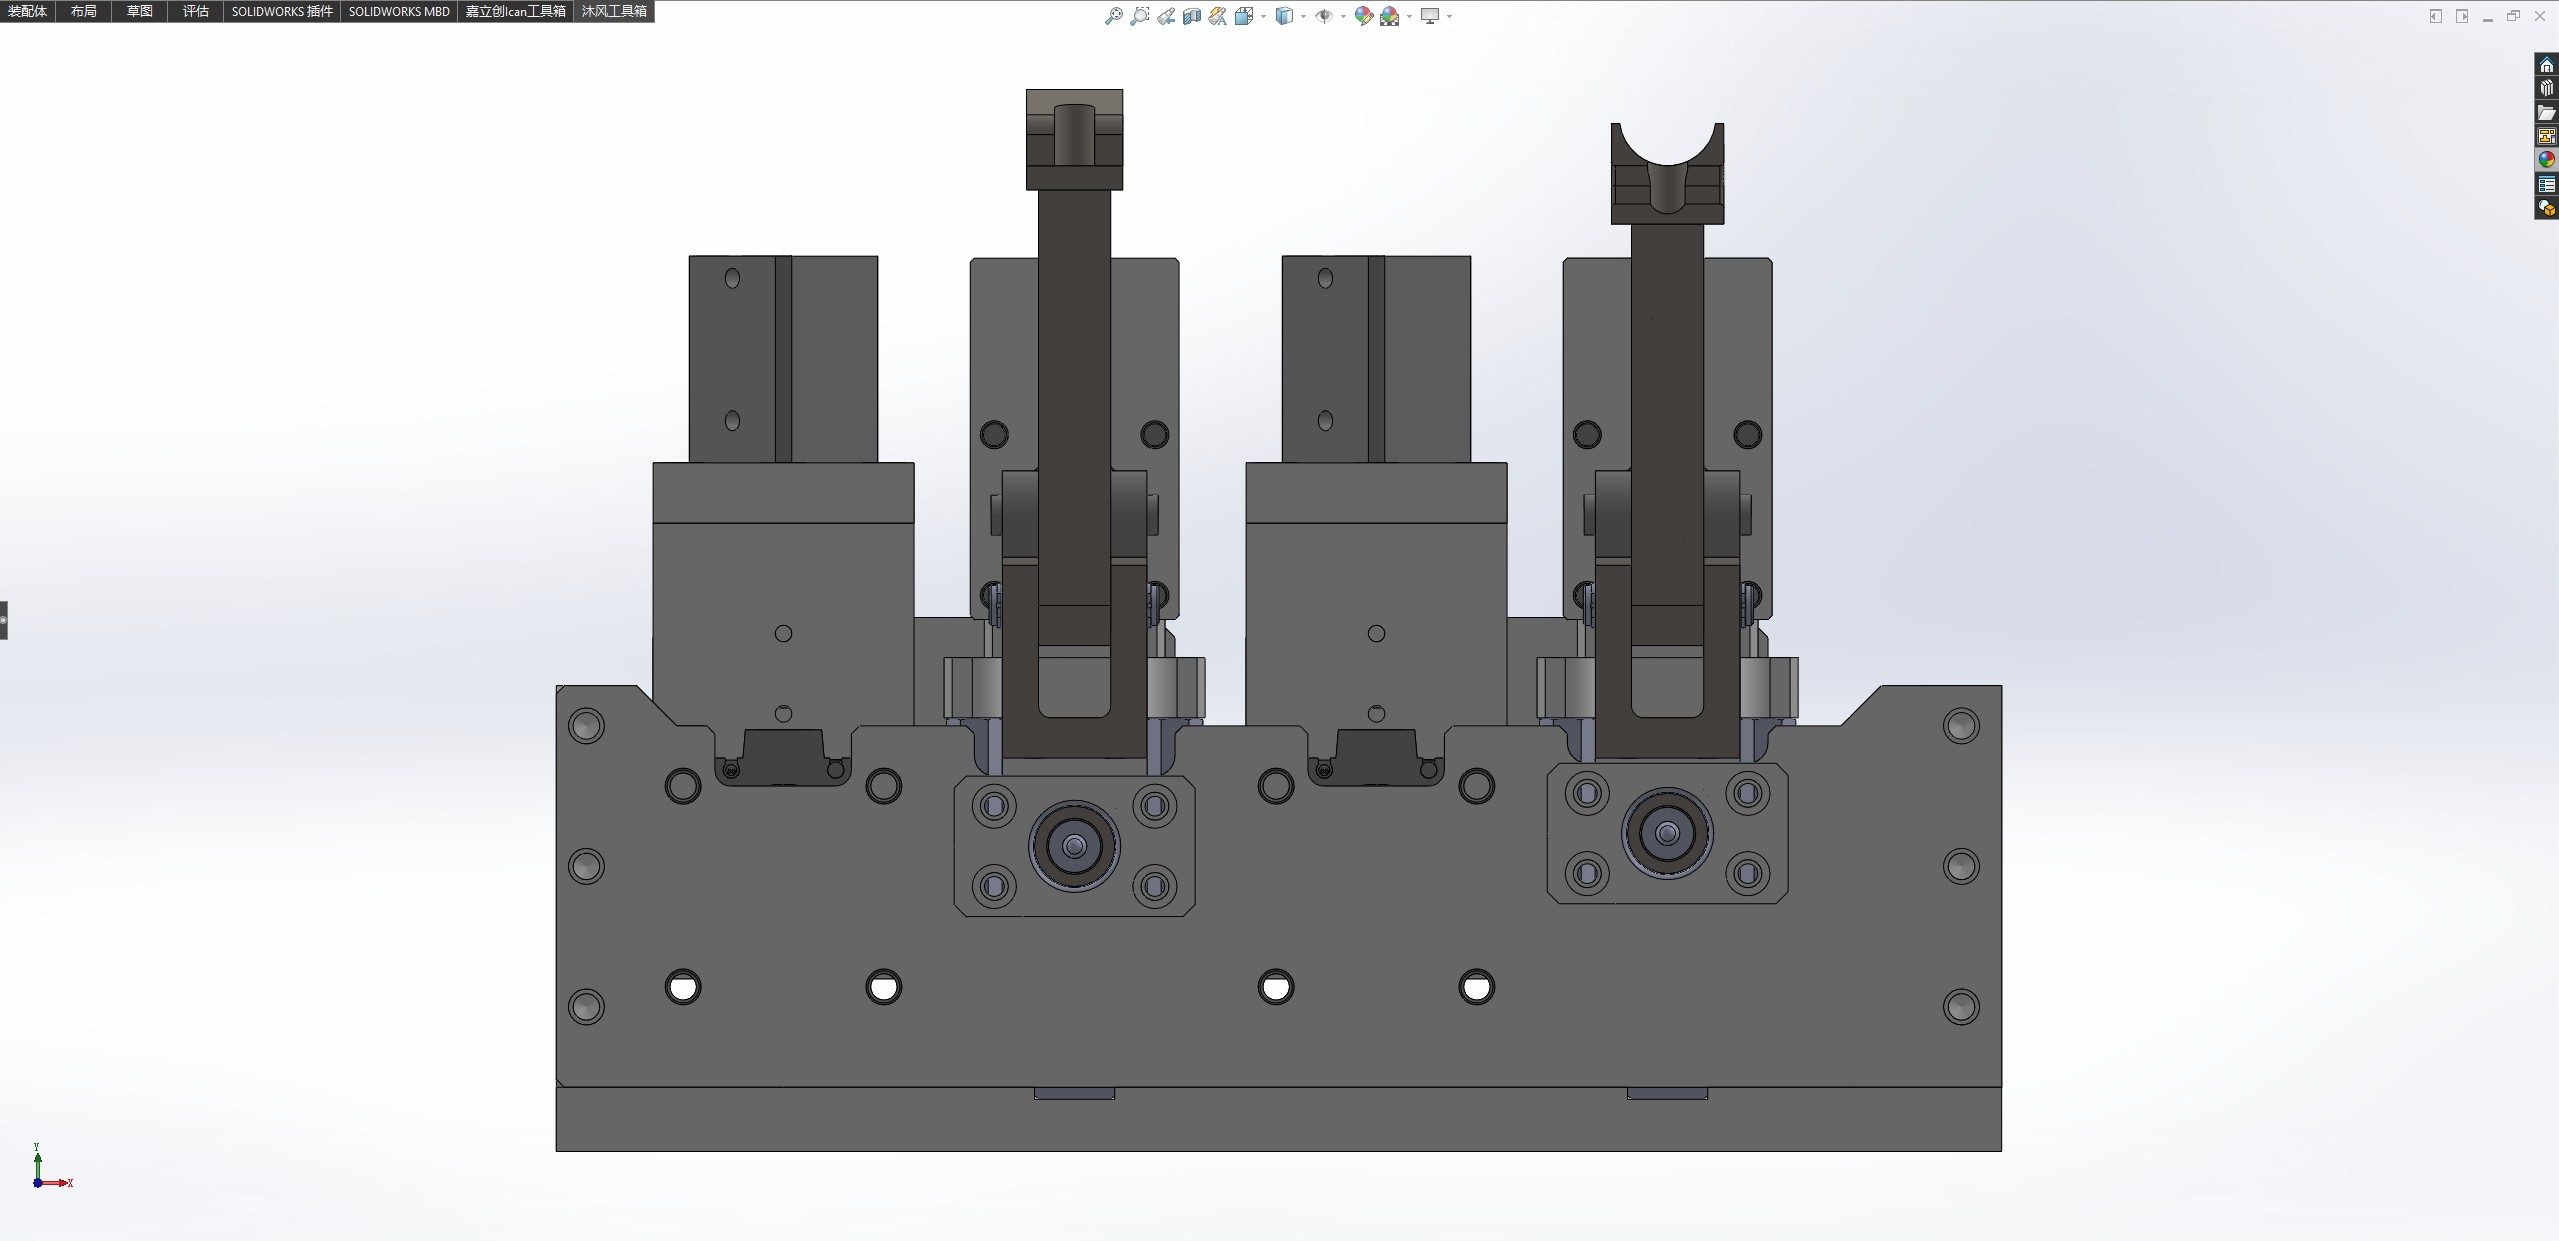The height and width of the screenshot is (1241, 2559).
Task: Open the SOLIDWORKS MBD tab
Action: point(399,11)
